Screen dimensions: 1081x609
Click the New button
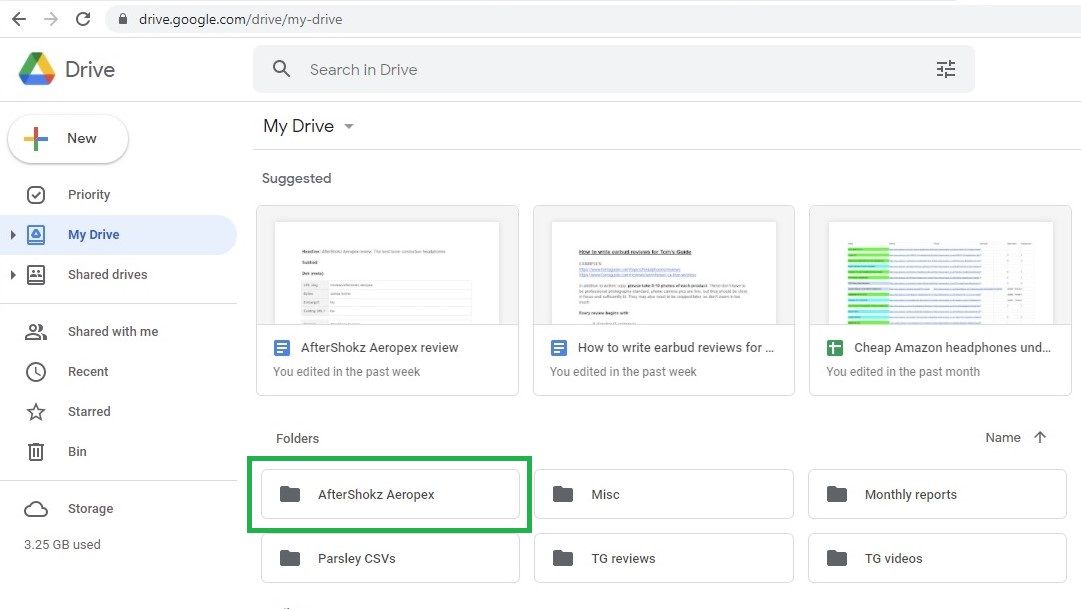[67, 138]
